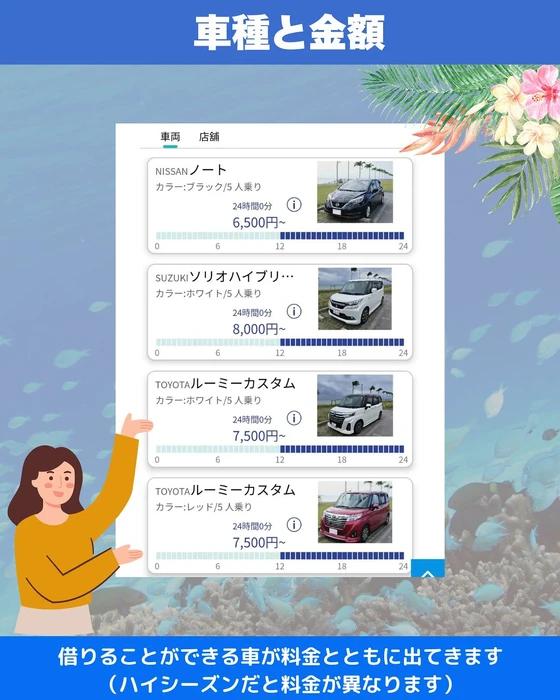Image resolution: width=560 pixels, height=700 pixels.
Task: Click the NISSAN ノート availability timeline bar
Action: 280,236
